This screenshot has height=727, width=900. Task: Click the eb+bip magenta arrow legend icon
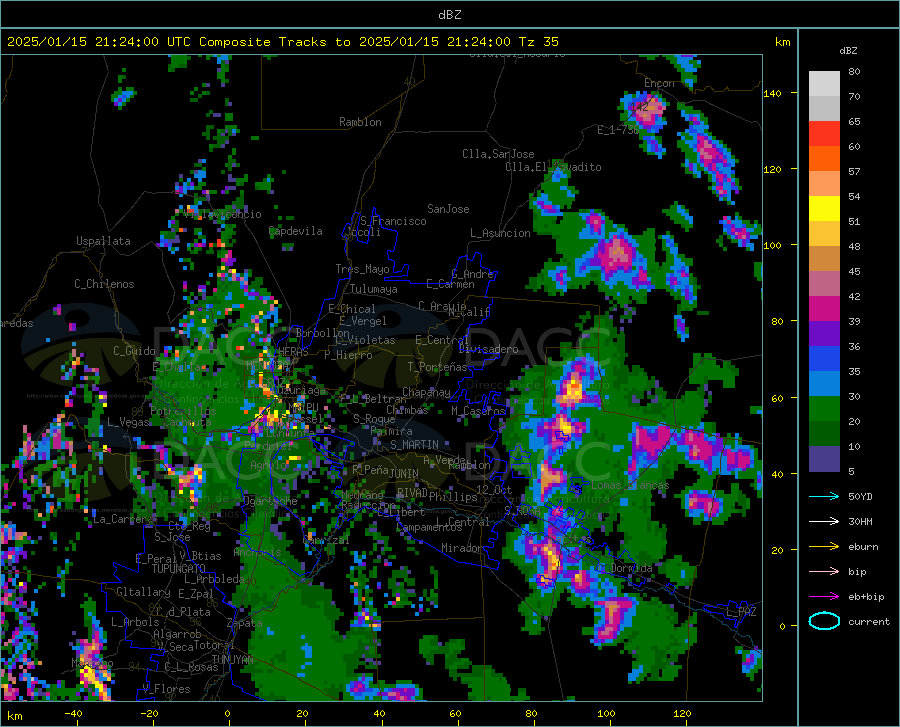tap(824, 597)
